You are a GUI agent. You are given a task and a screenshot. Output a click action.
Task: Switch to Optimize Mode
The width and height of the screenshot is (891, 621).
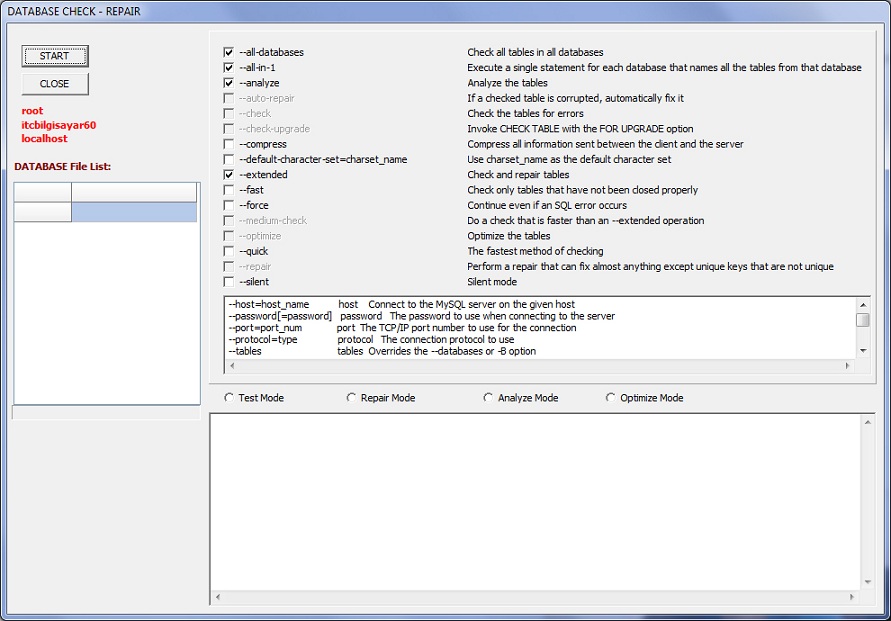611,398
